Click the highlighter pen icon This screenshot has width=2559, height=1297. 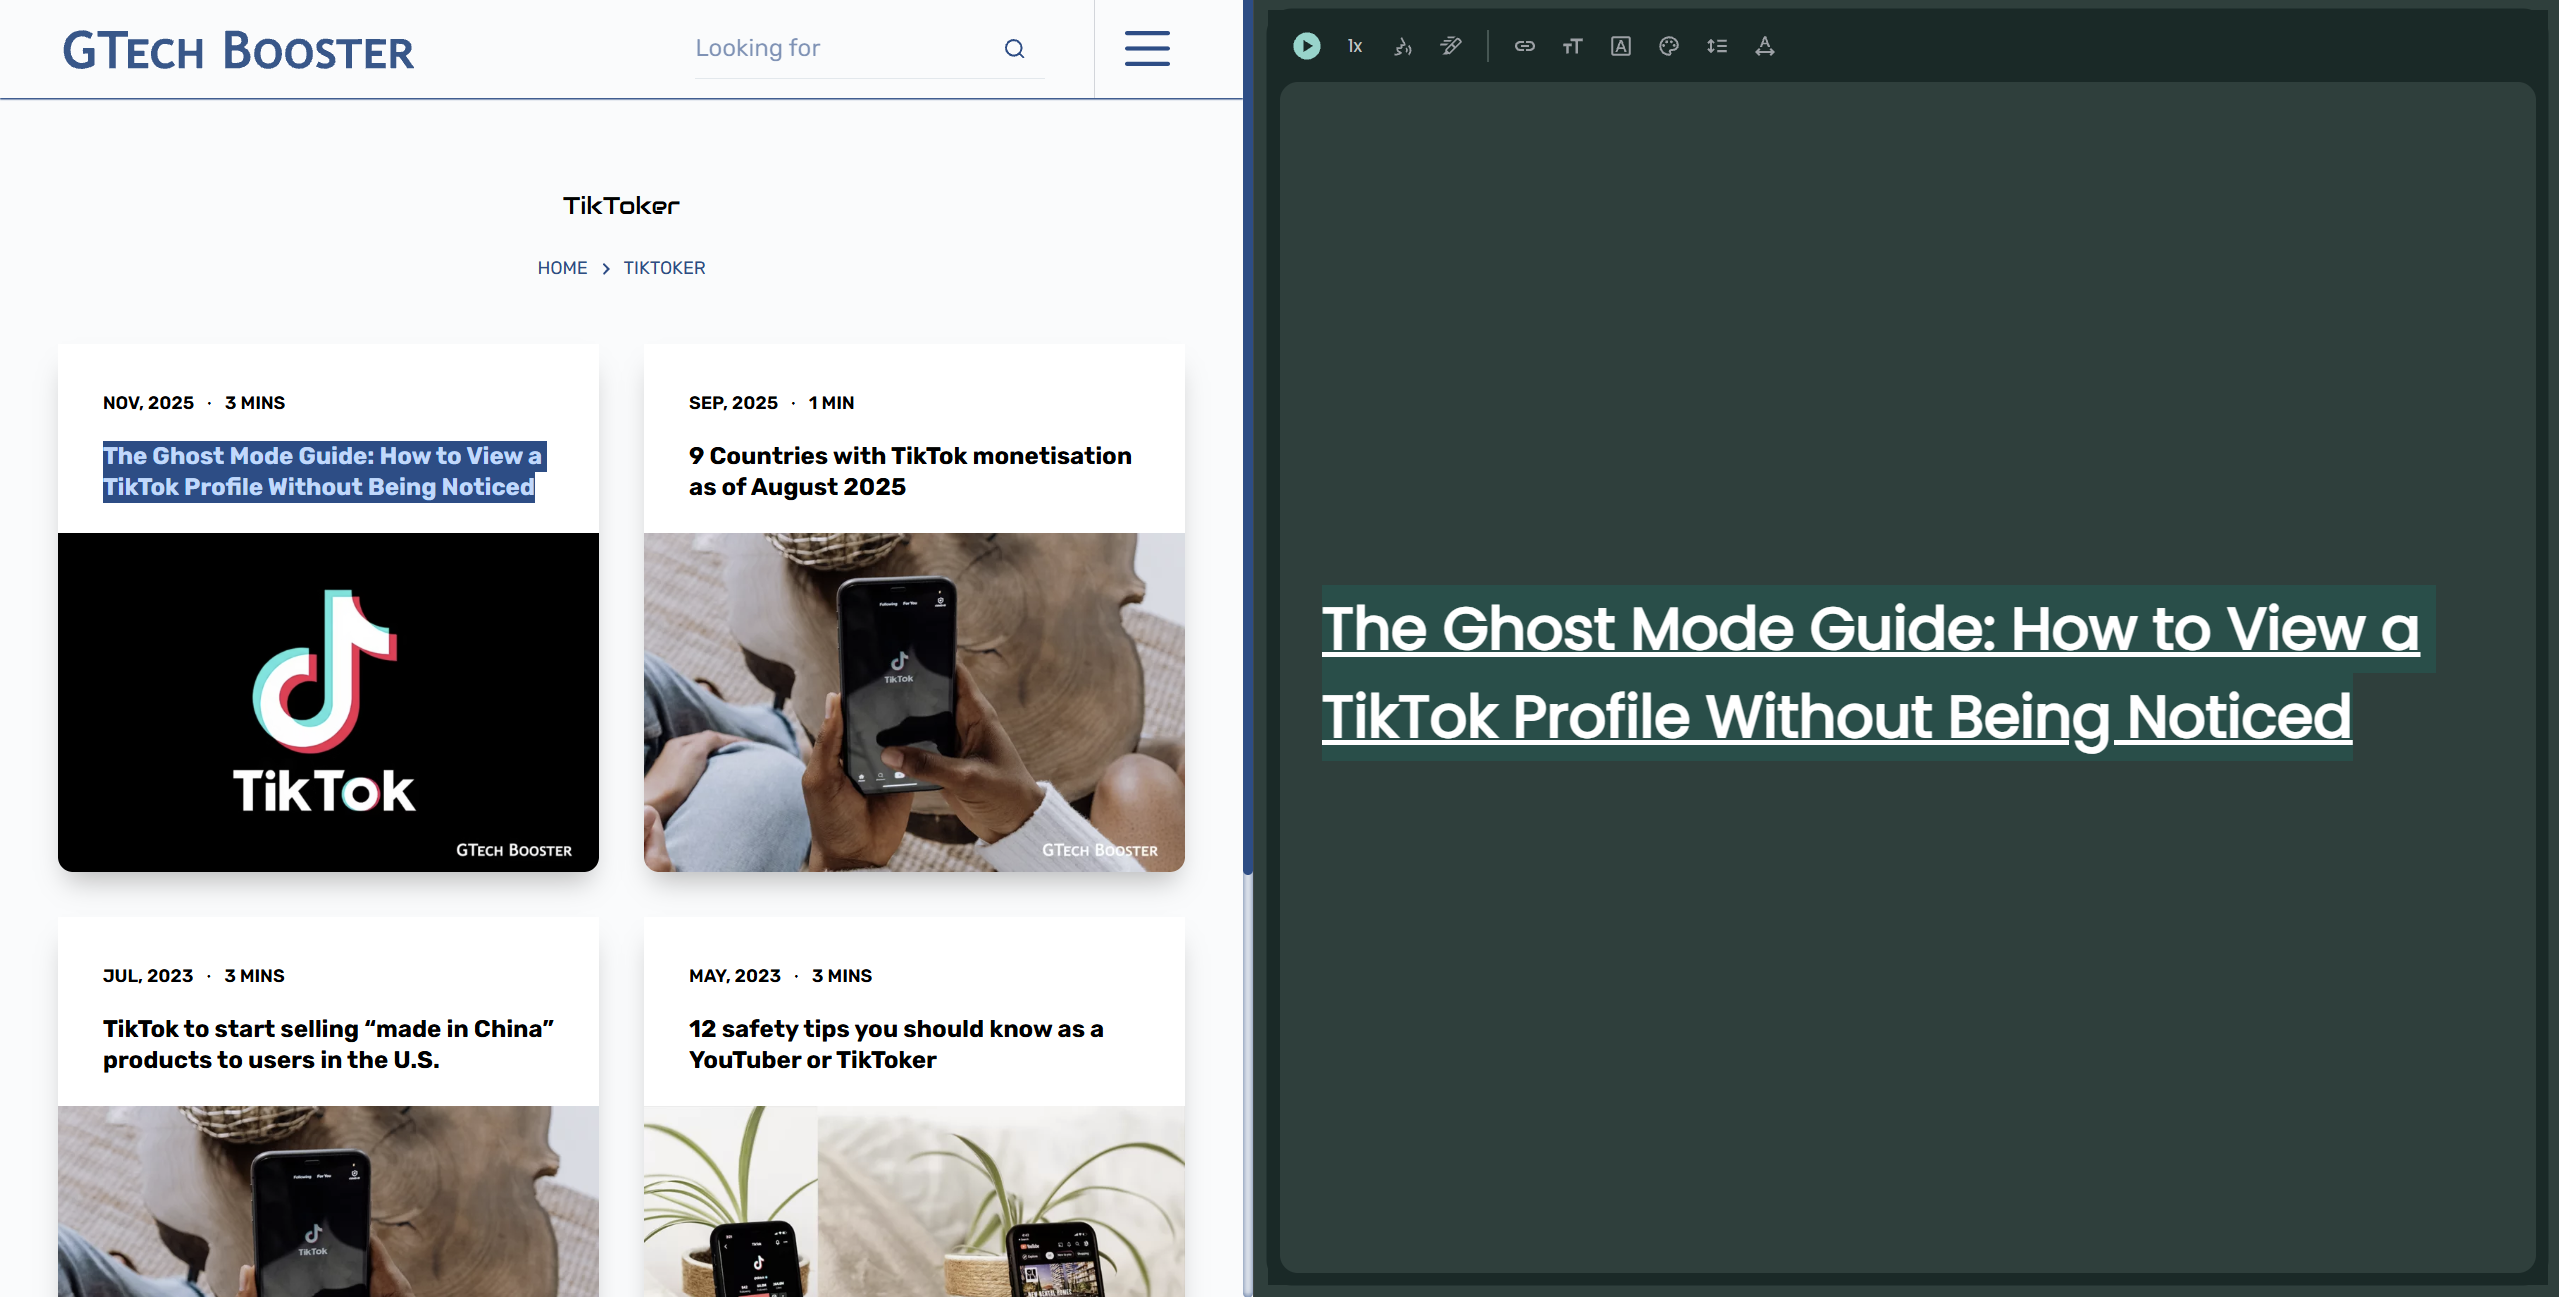(1451, 46)
